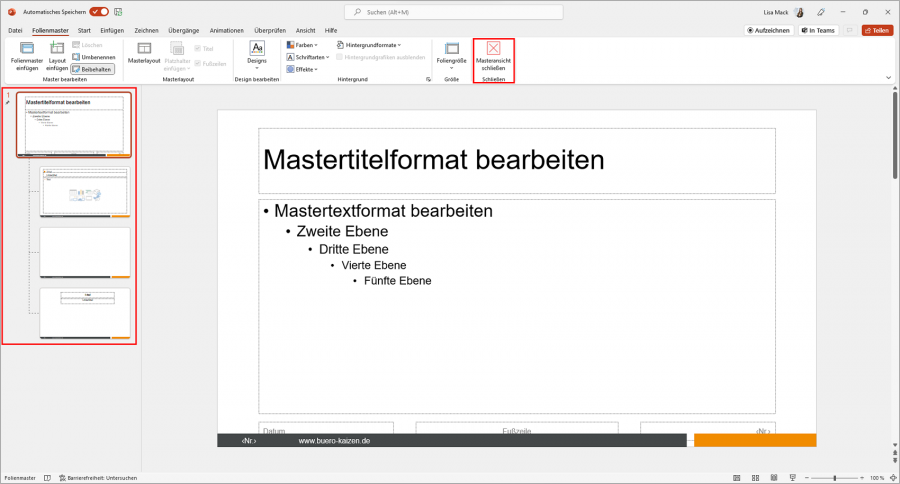Toggle Automatisches Speichern switch
Viewport: 900px width, 484px height.
coord(99,11)
